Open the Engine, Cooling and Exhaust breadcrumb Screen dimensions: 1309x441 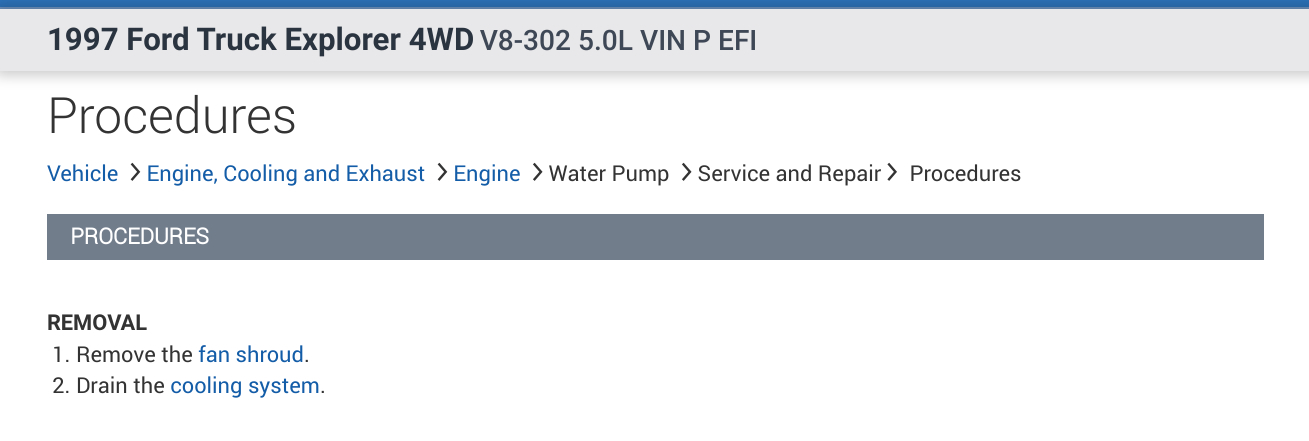(x=285, y=174)
